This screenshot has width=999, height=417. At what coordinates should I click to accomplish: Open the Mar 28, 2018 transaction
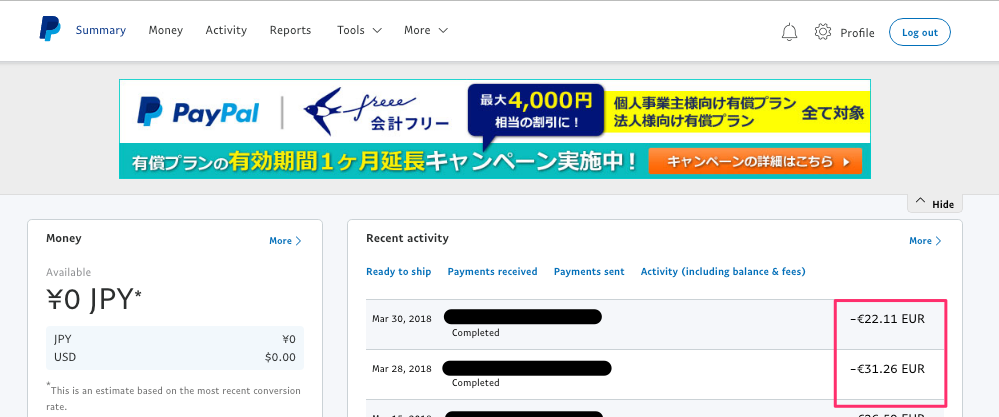pos(654,375)
